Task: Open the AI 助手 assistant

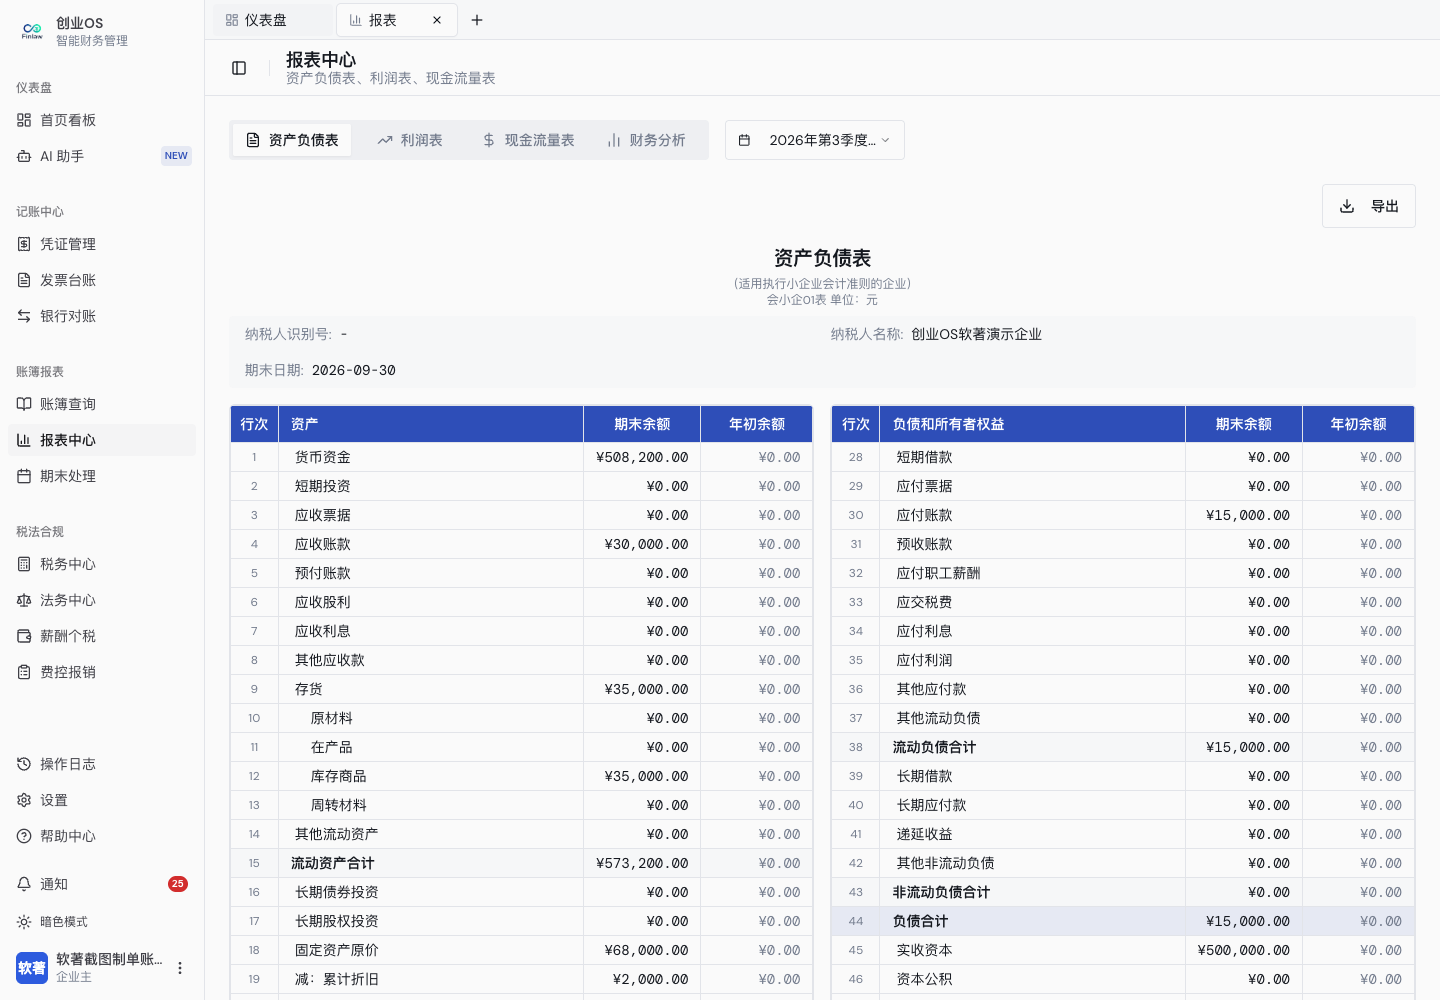Action: pyautogui.click(x=102, y=156)
